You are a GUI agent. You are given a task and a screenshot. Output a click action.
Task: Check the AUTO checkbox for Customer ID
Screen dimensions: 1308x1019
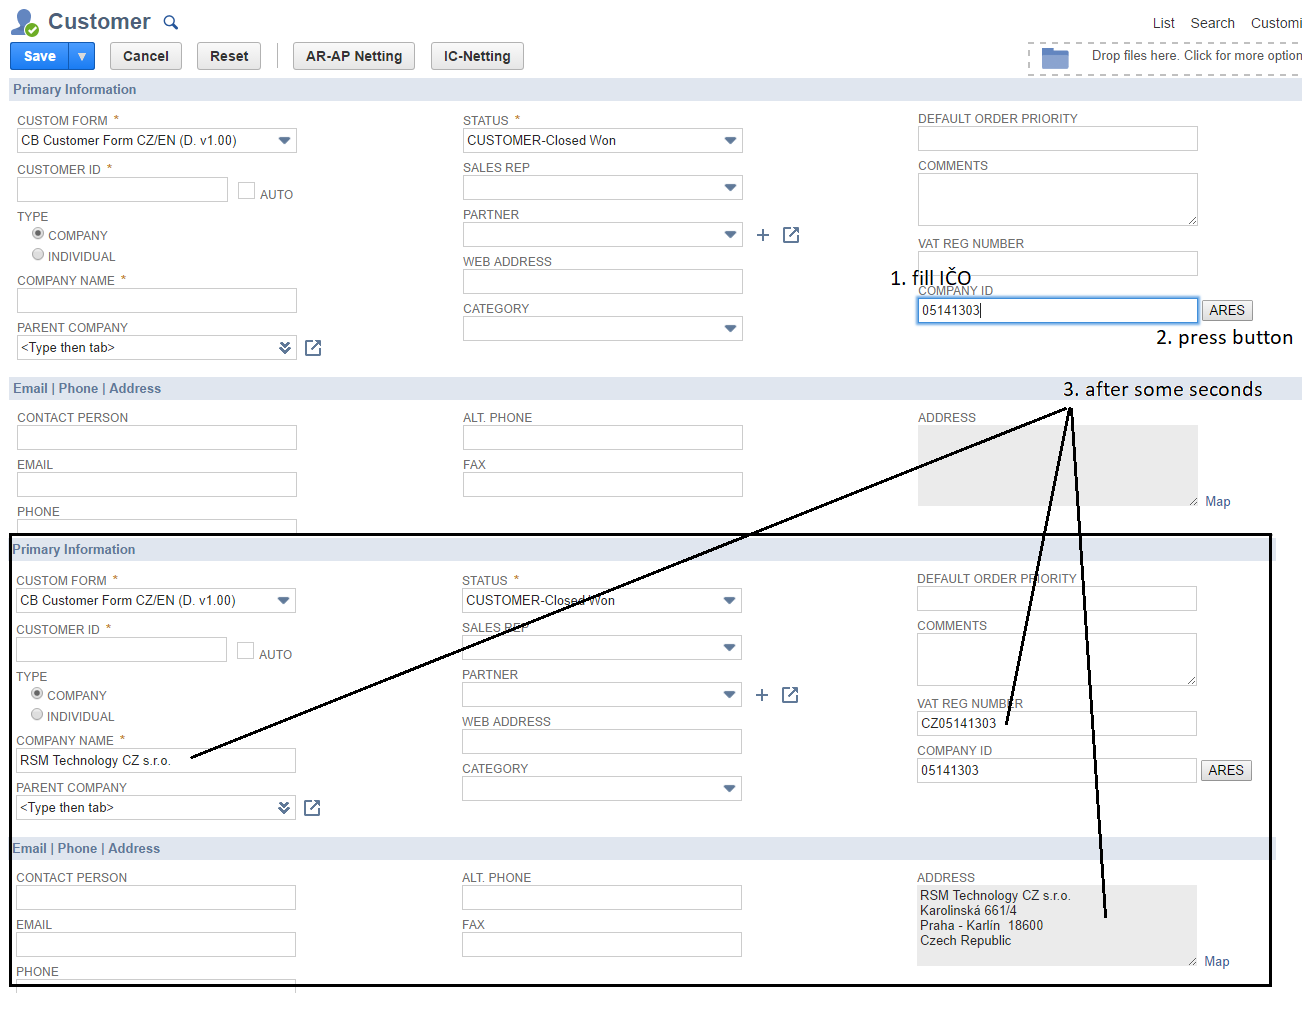pyautogui.click(x=246, y=190)
